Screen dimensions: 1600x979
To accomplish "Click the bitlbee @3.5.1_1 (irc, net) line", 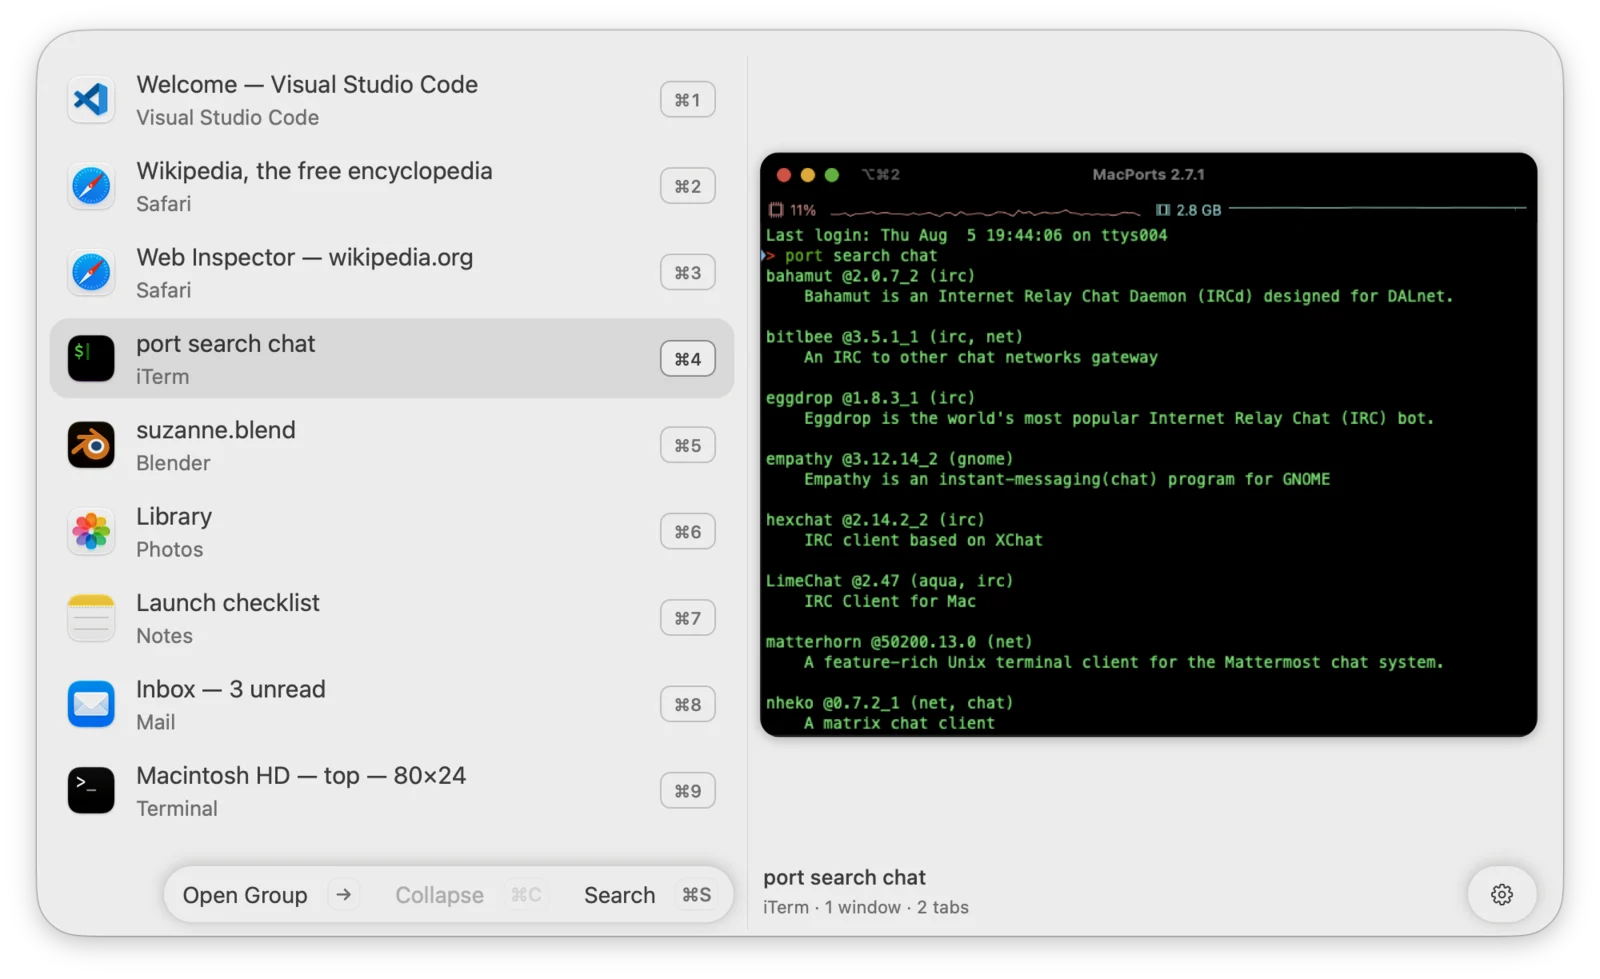I will pos(894,337).
